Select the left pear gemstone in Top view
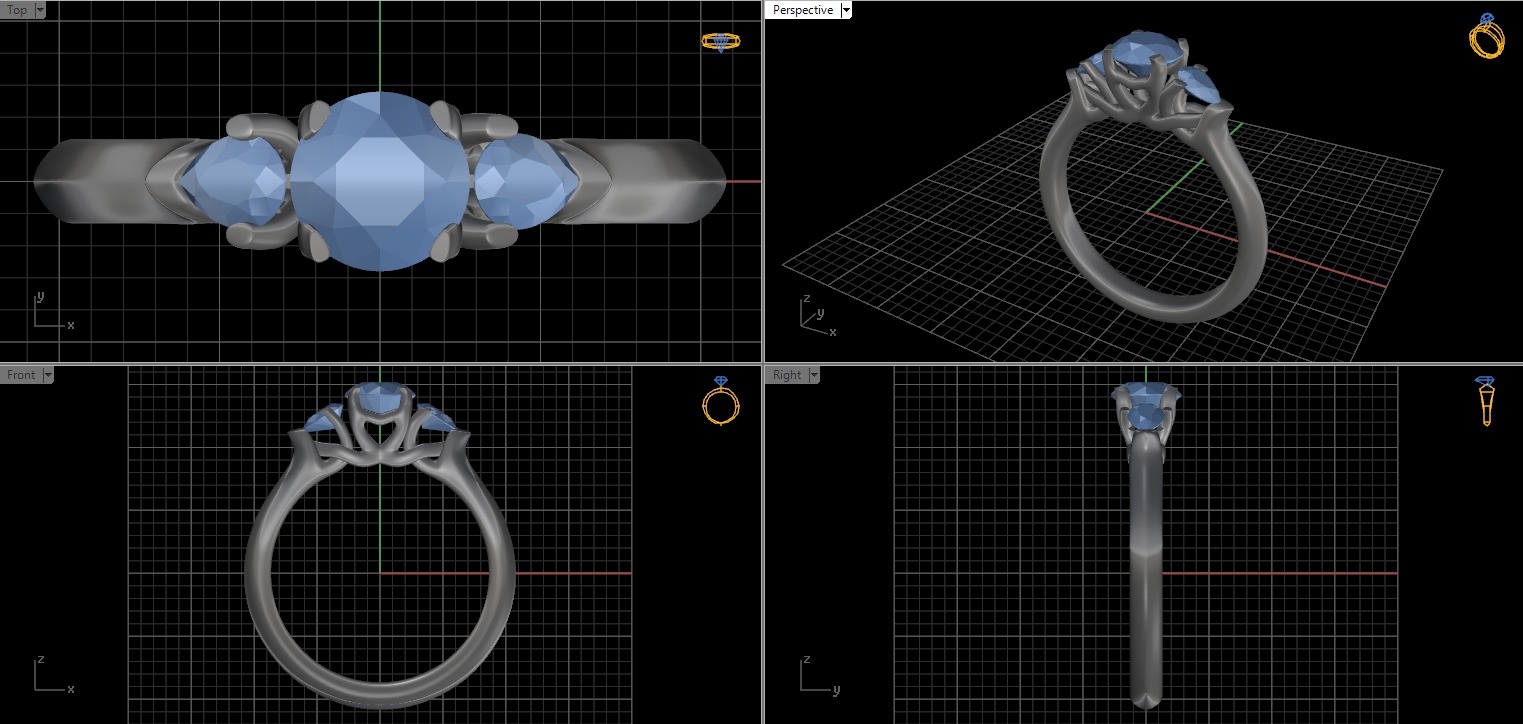1523x724 pixels. click(x=237, y=183)
